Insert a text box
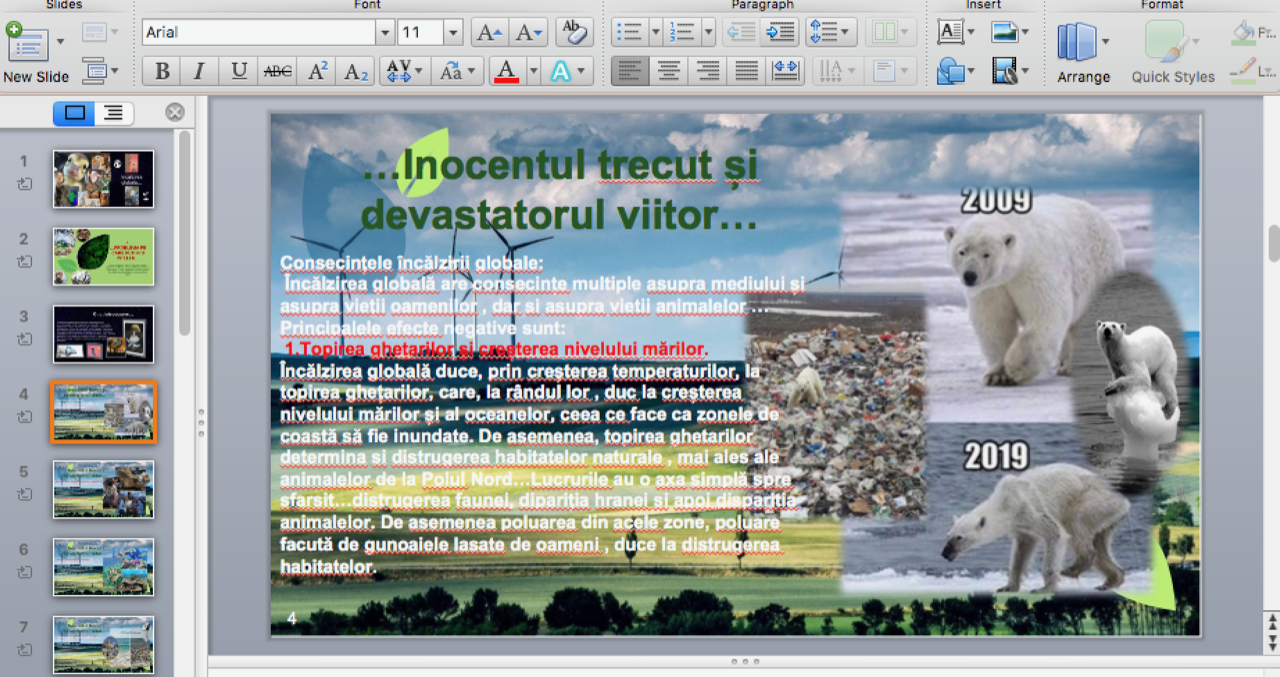The width and height of the screenshot is (1280, 677). [950, 32]
